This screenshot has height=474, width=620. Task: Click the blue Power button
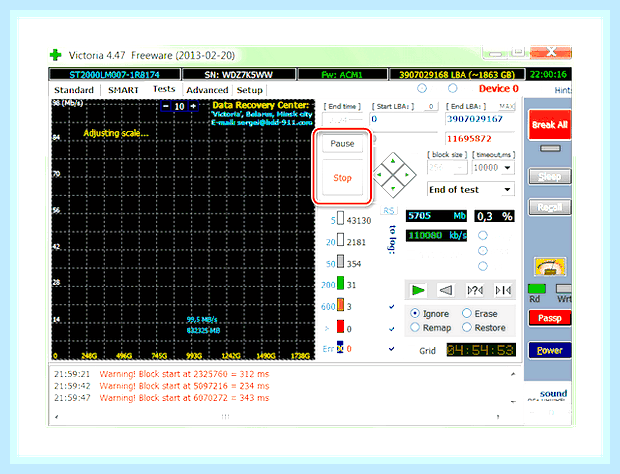coord(550,350)
